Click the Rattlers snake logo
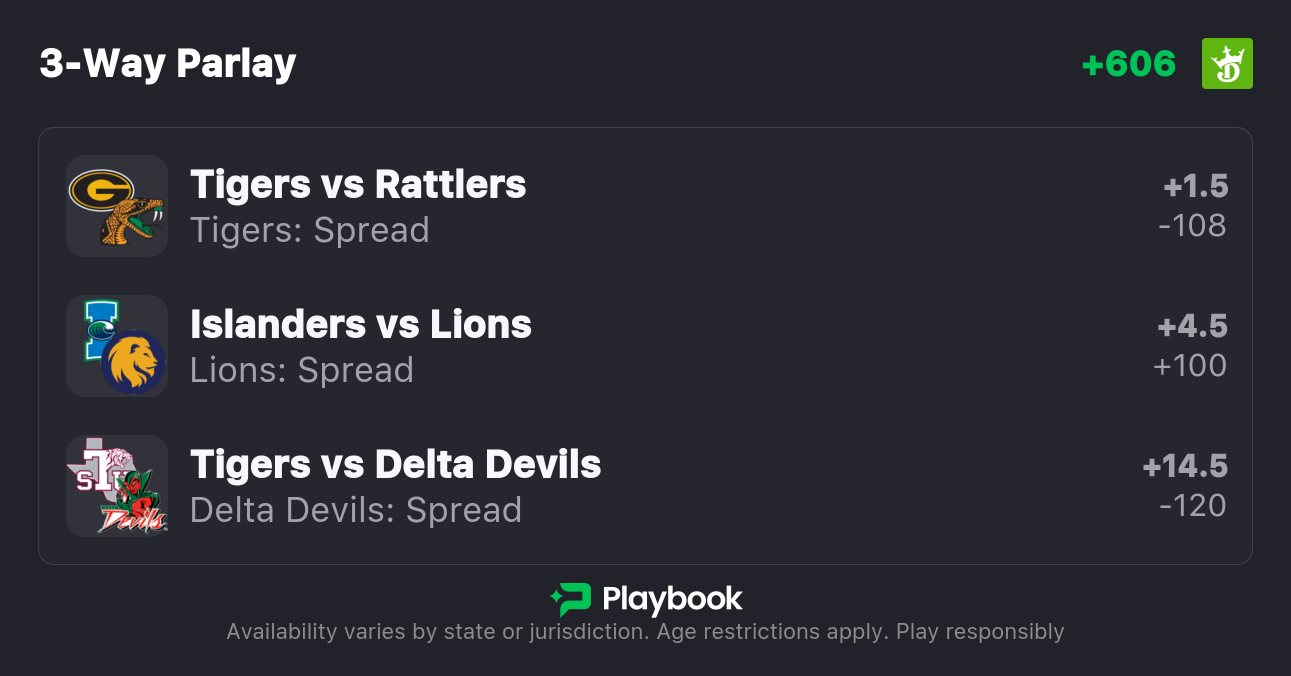Screen dimensions: 1291x676 [133, 222]
